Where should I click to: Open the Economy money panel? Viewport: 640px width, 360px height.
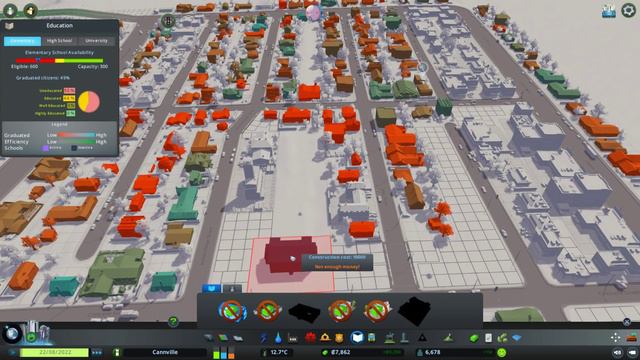tap(474, 338)
